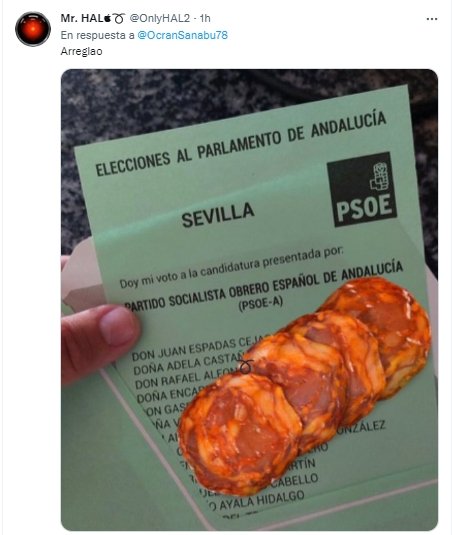Visit the @OnlyHAL2 handle profile

(159, 18)
